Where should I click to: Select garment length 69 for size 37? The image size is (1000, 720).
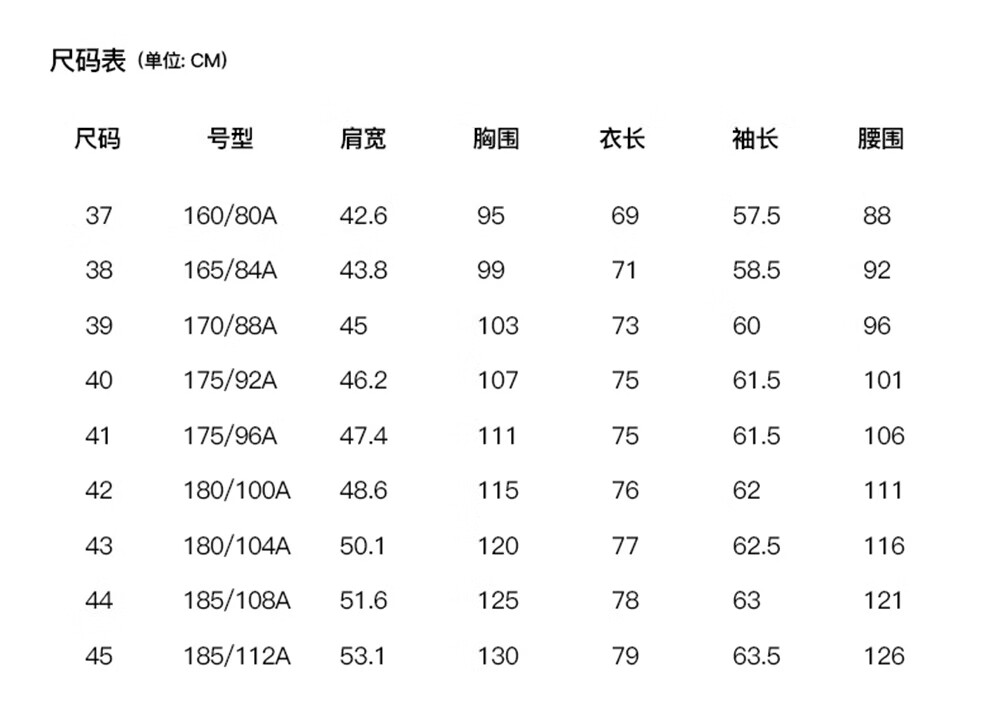624,216
